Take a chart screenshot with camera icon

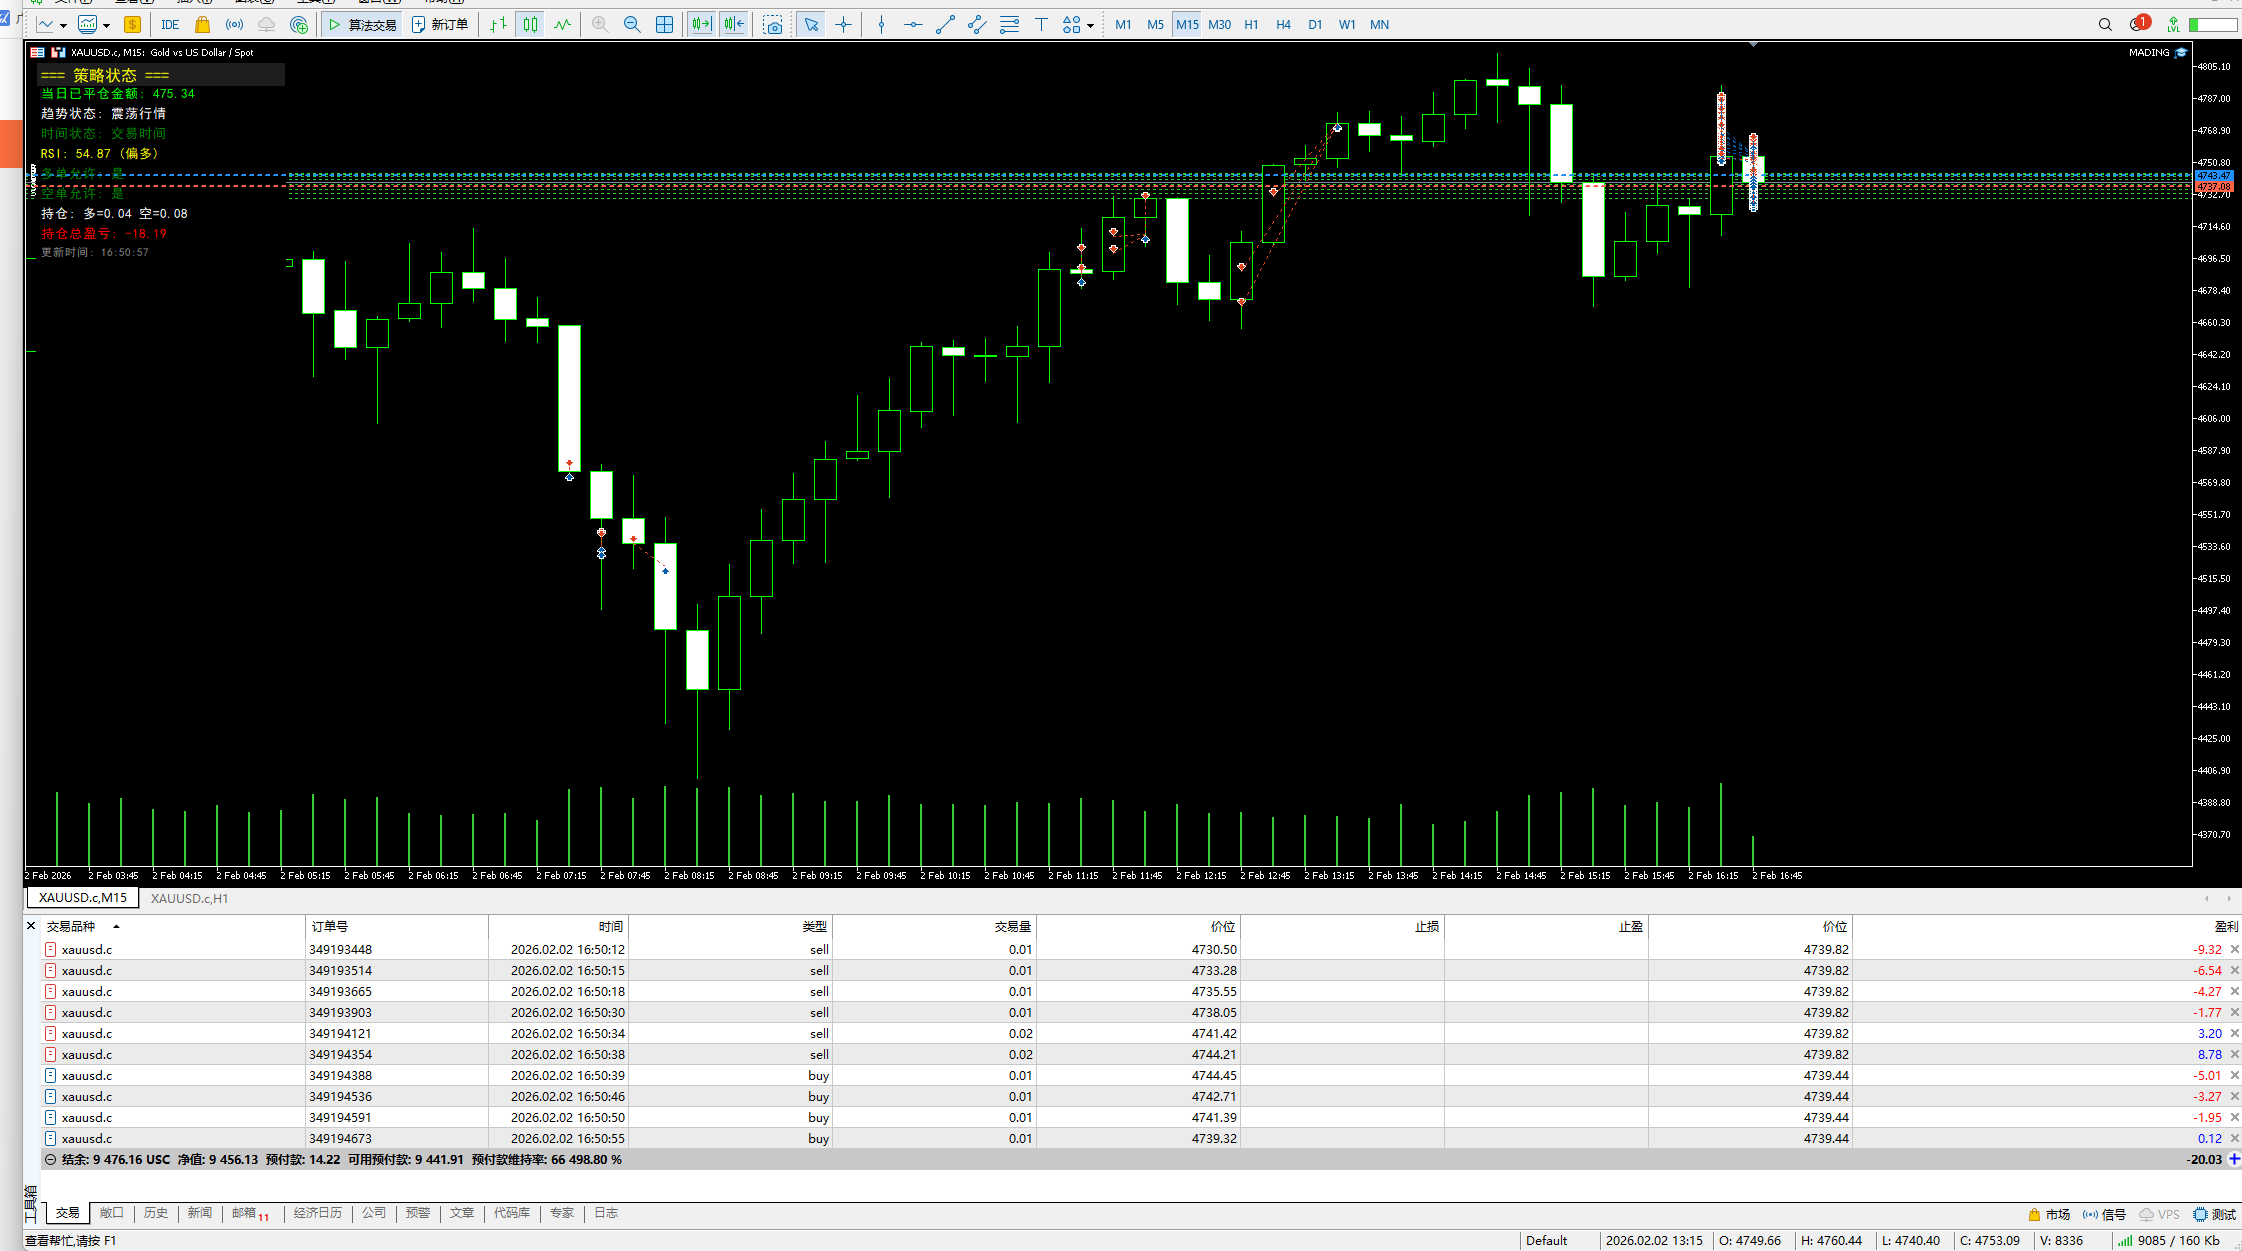click(x=773, y=25)
